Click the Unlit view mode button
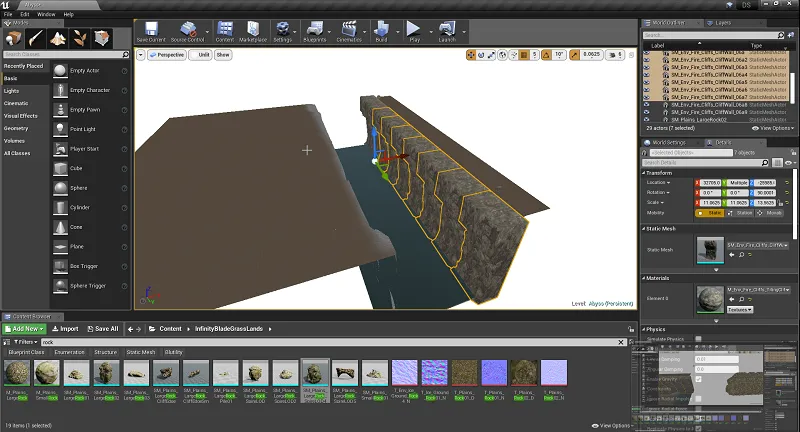 coord(201,55)
